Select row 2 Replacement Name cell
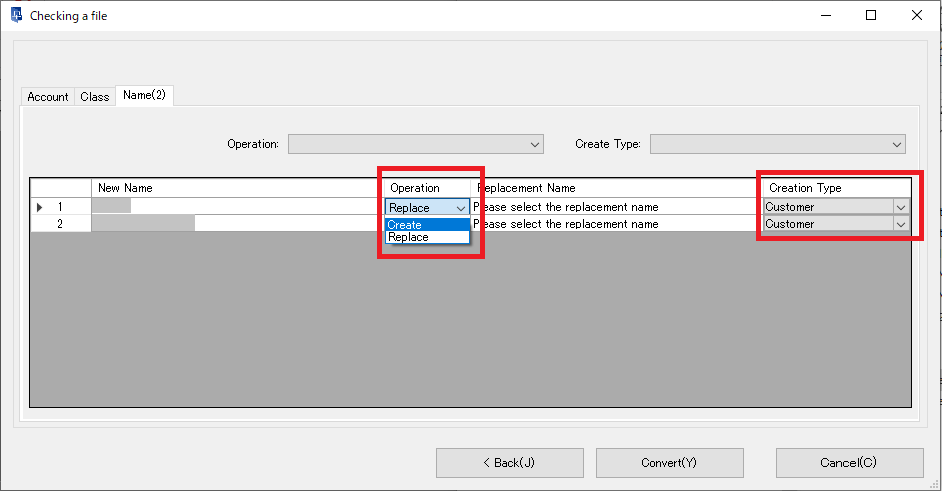The height and width of the screenshot is (491, 942). (612, 224)
